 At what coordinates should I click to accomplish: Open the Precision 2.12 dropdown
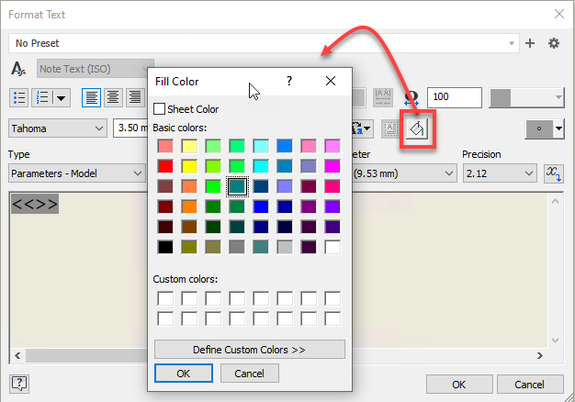[x=500, y=173]
